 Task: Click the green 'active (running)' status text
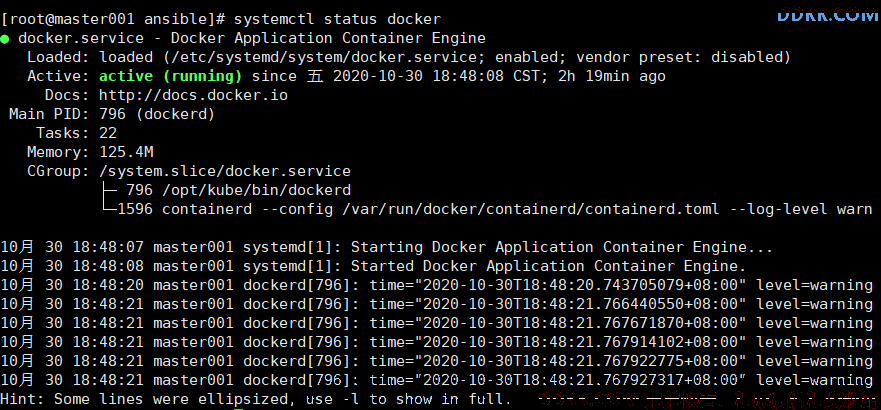(171, 76)
